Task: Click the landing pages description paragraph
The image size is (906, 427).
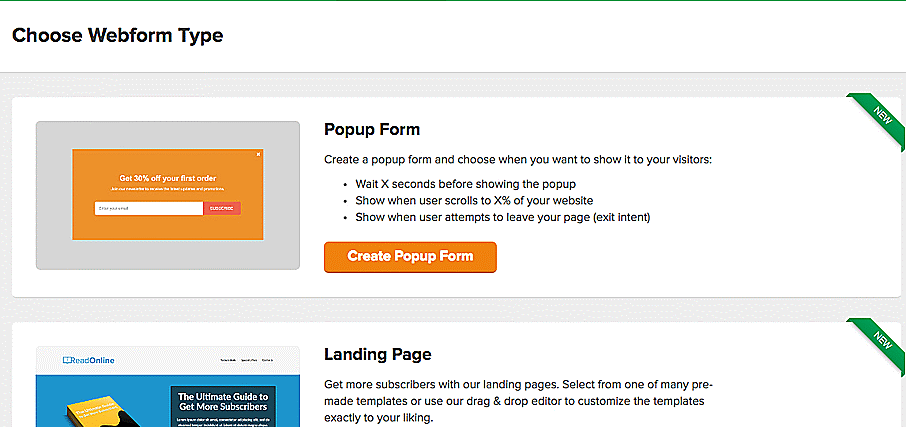Action: [519, 400]
